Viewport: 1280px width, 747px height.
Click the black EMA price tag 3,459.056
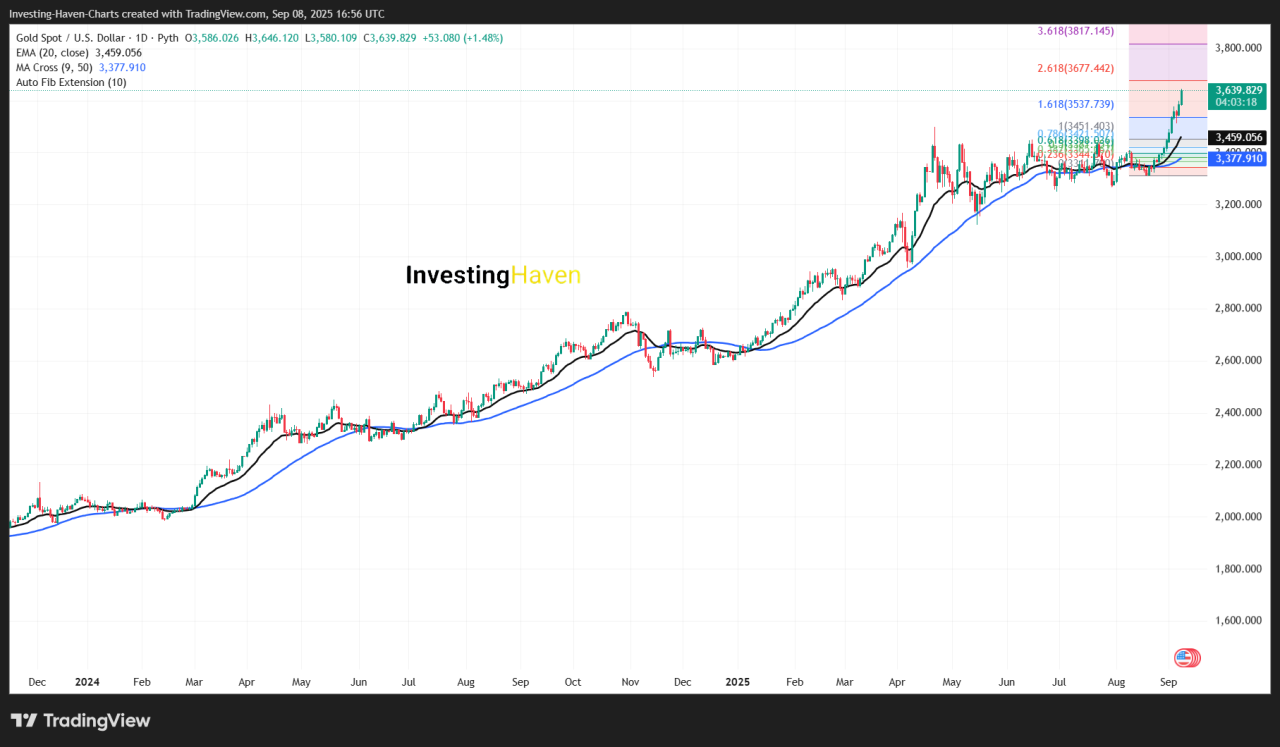pos(1238,137)
